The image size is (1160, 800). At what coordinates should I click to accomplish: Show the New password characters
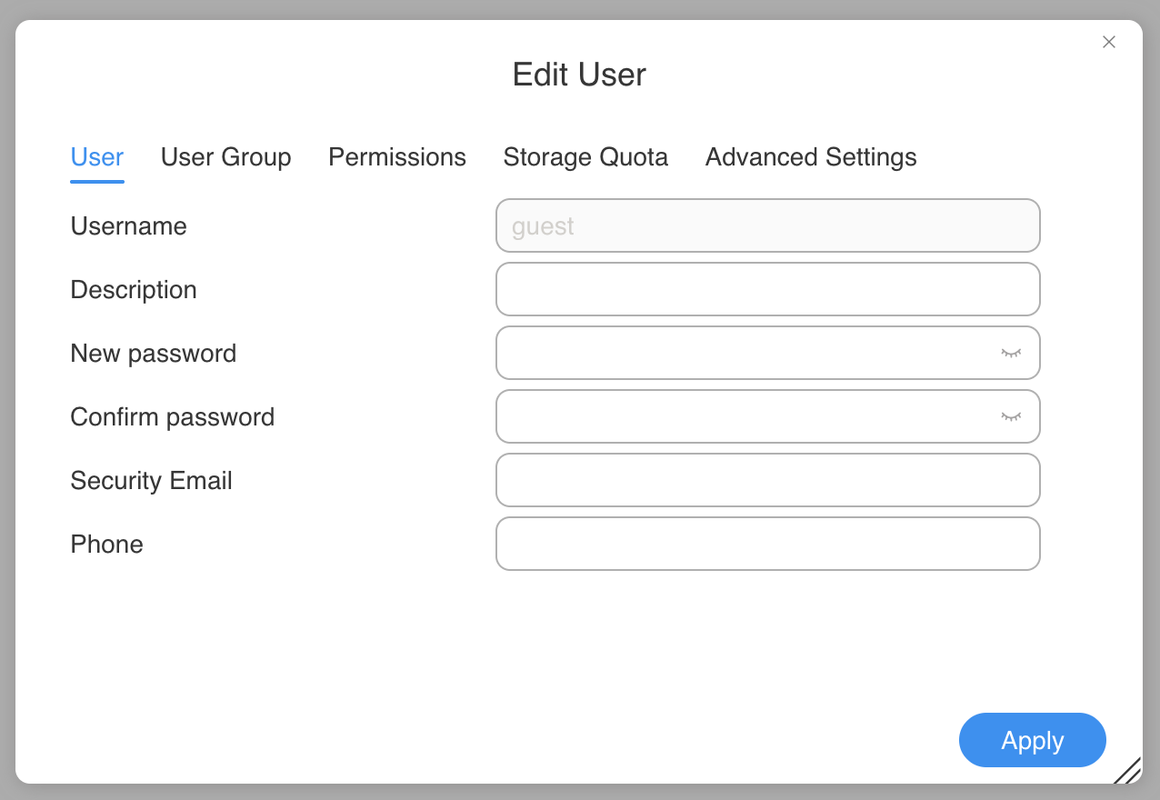(x=1011, y=353)
